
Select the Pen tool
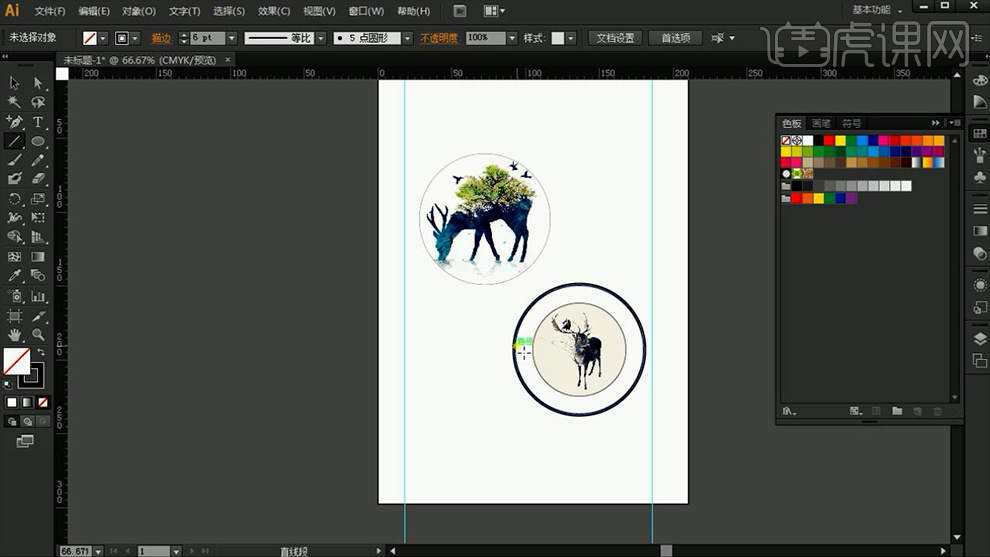[14, 121]
